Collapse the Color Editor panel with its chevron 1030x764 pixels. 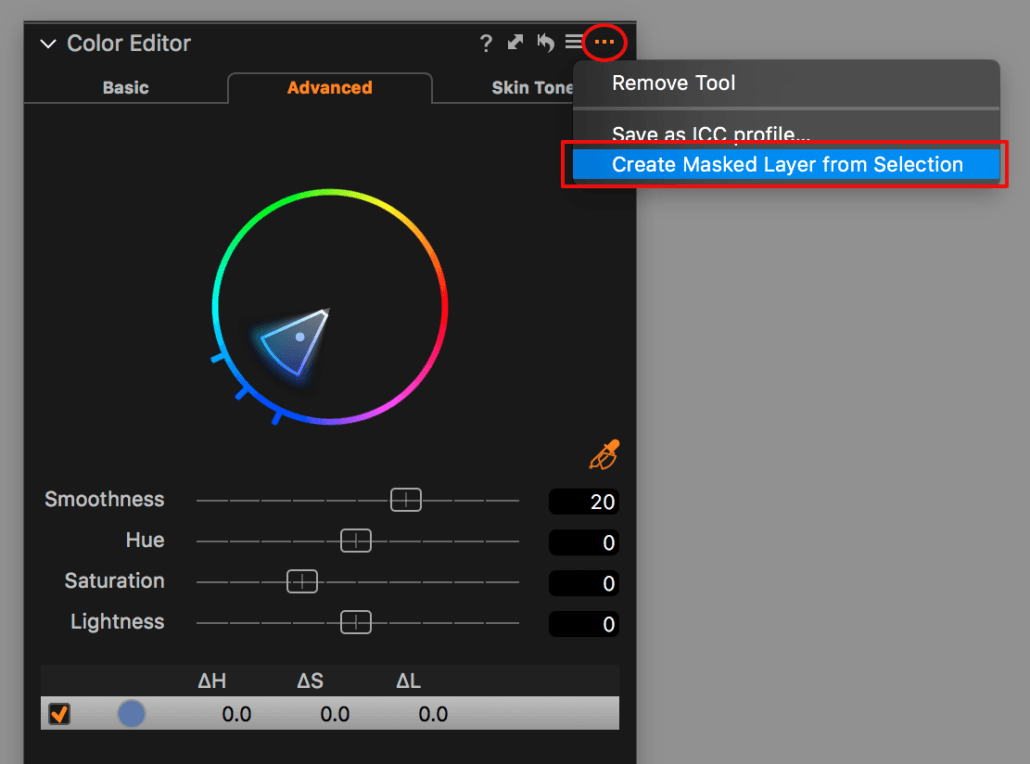tap(47, 43)
